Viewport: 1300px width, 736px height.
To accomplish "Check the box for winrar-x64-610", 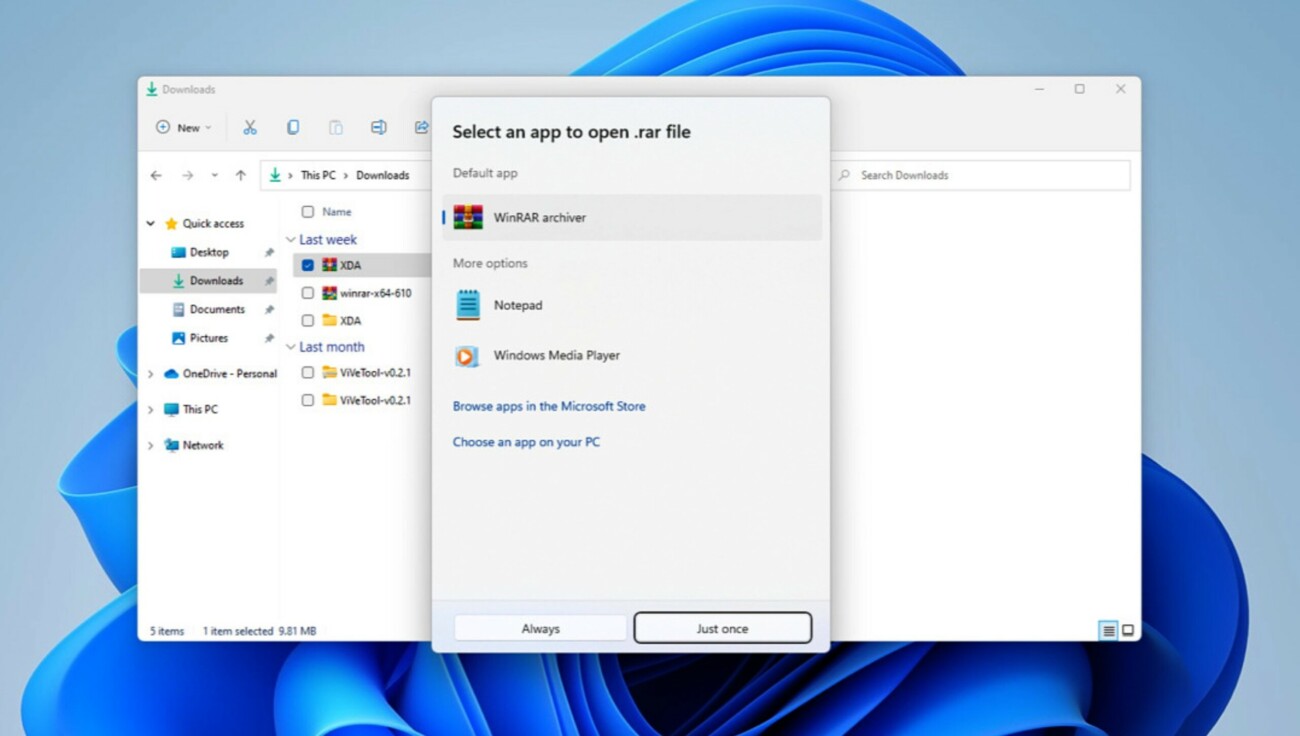I will [308, 293].
